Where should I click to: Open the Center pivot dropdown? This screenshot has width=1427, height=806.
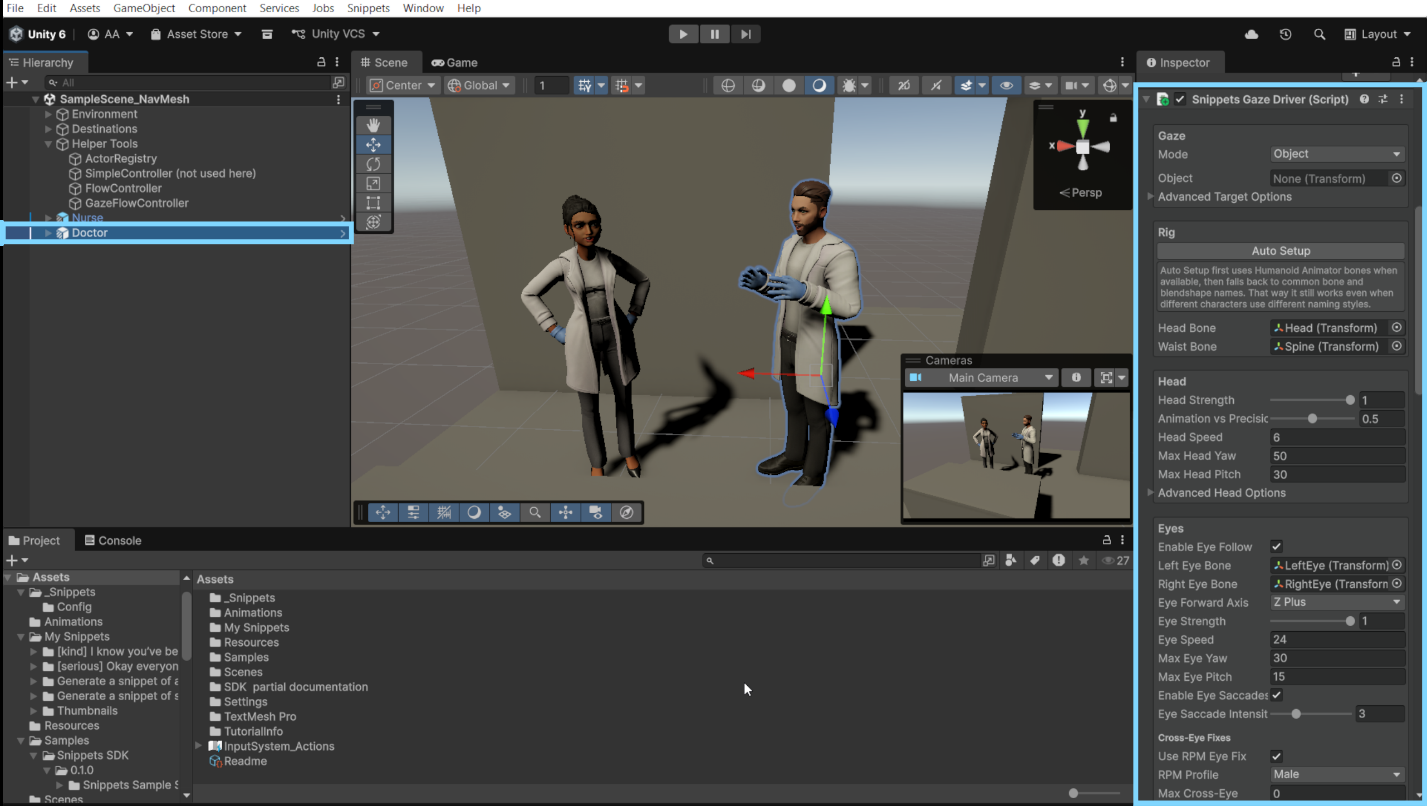[403, 86]
